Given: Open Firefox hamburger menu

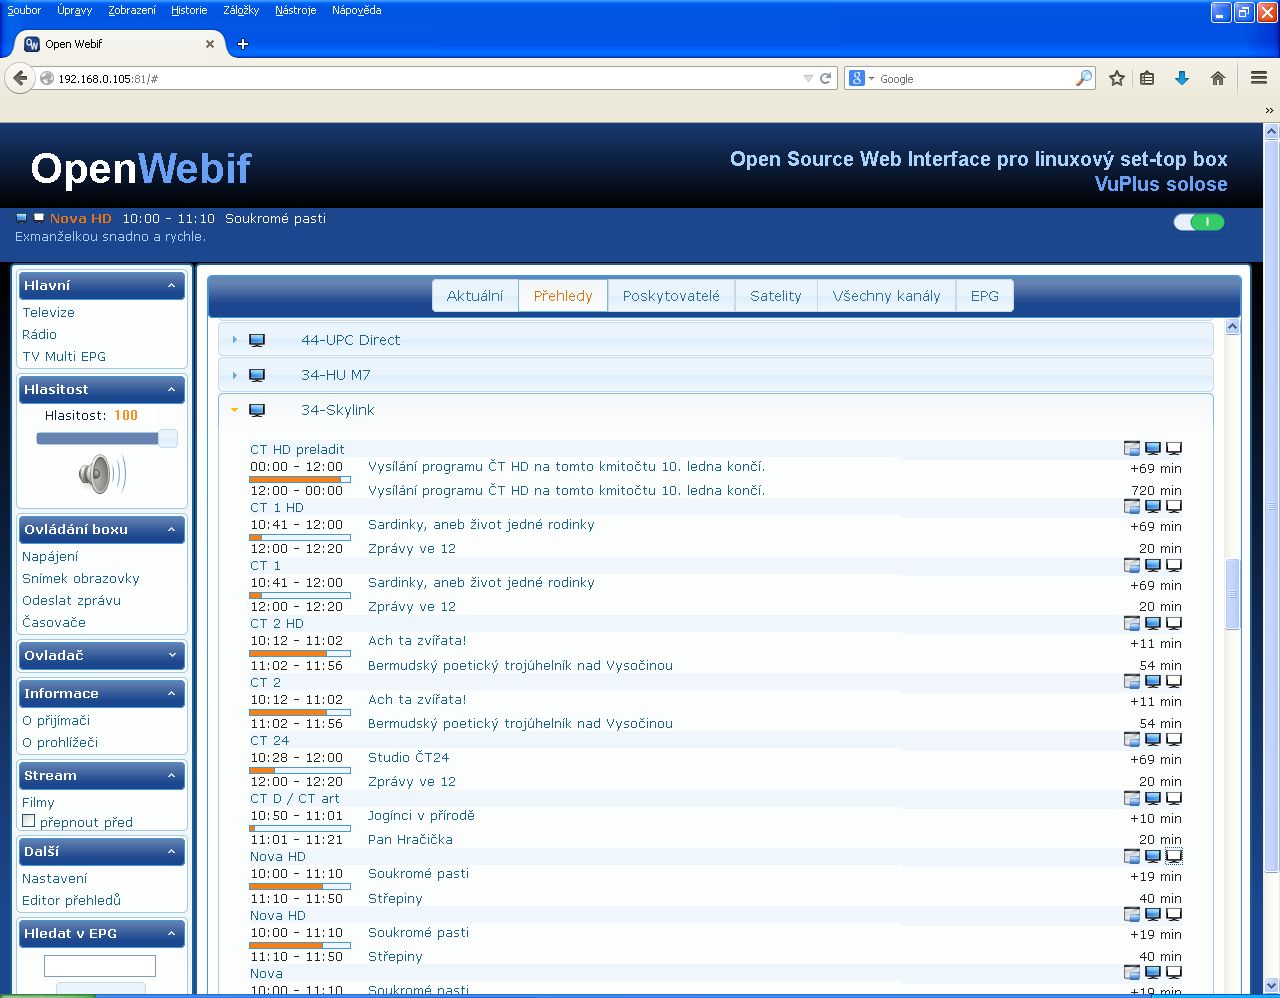Looking at the screenshot, I should pyautogui.click(x=1259, y=78).
